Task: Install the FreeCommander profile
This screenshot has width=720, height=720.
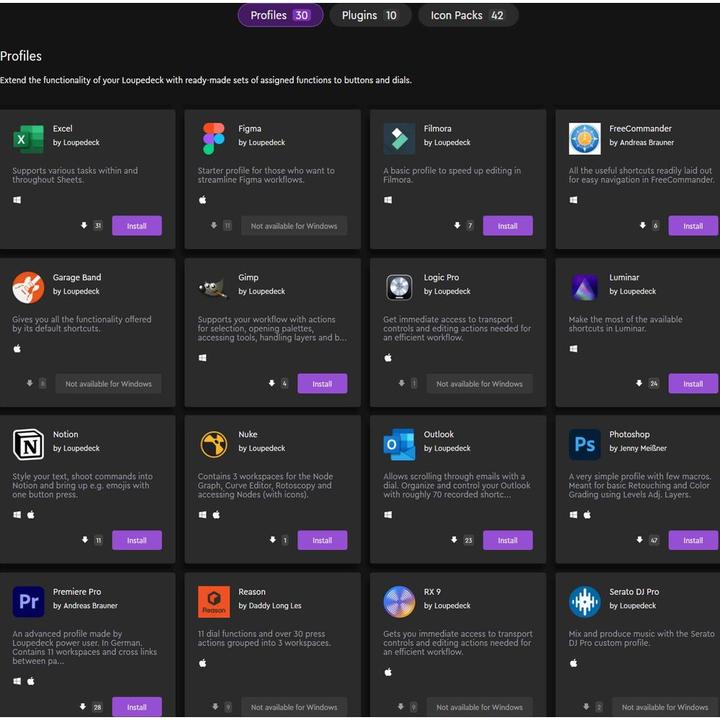Action: pos(693,226)
